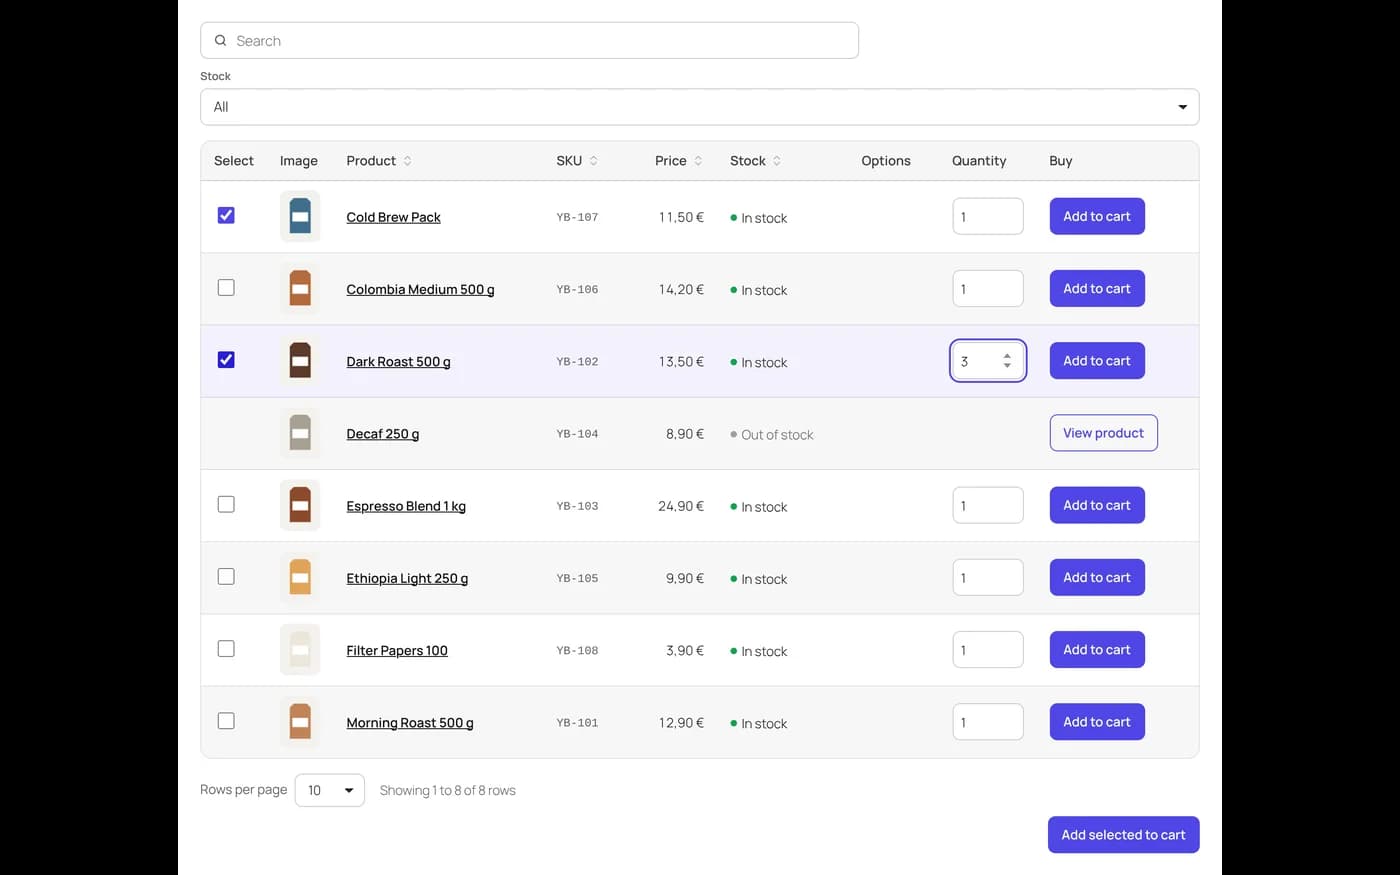Image resolution: width=1400 pixels, height=875 pixels.
Task: Click Add selected to cart button
Action: tap(1123, 835)
